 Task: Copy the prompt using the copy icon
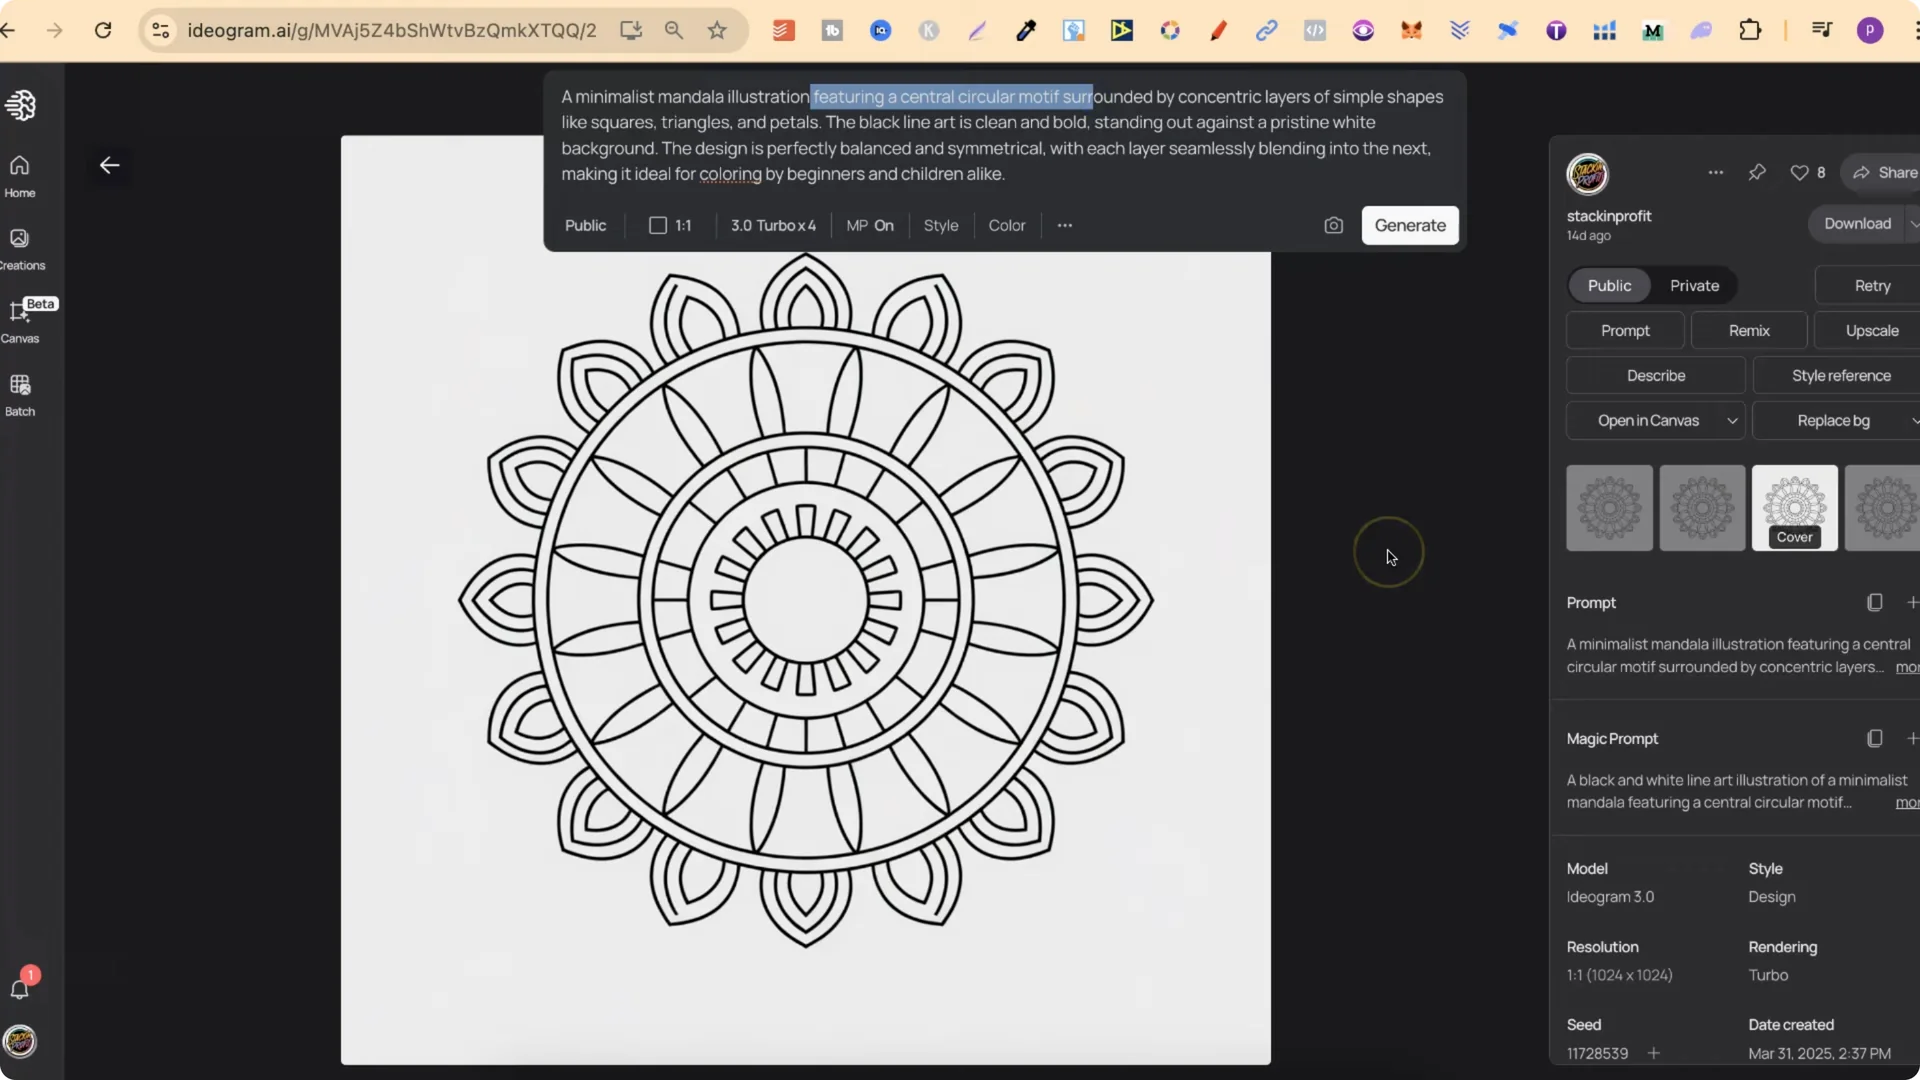point(1874,602)
